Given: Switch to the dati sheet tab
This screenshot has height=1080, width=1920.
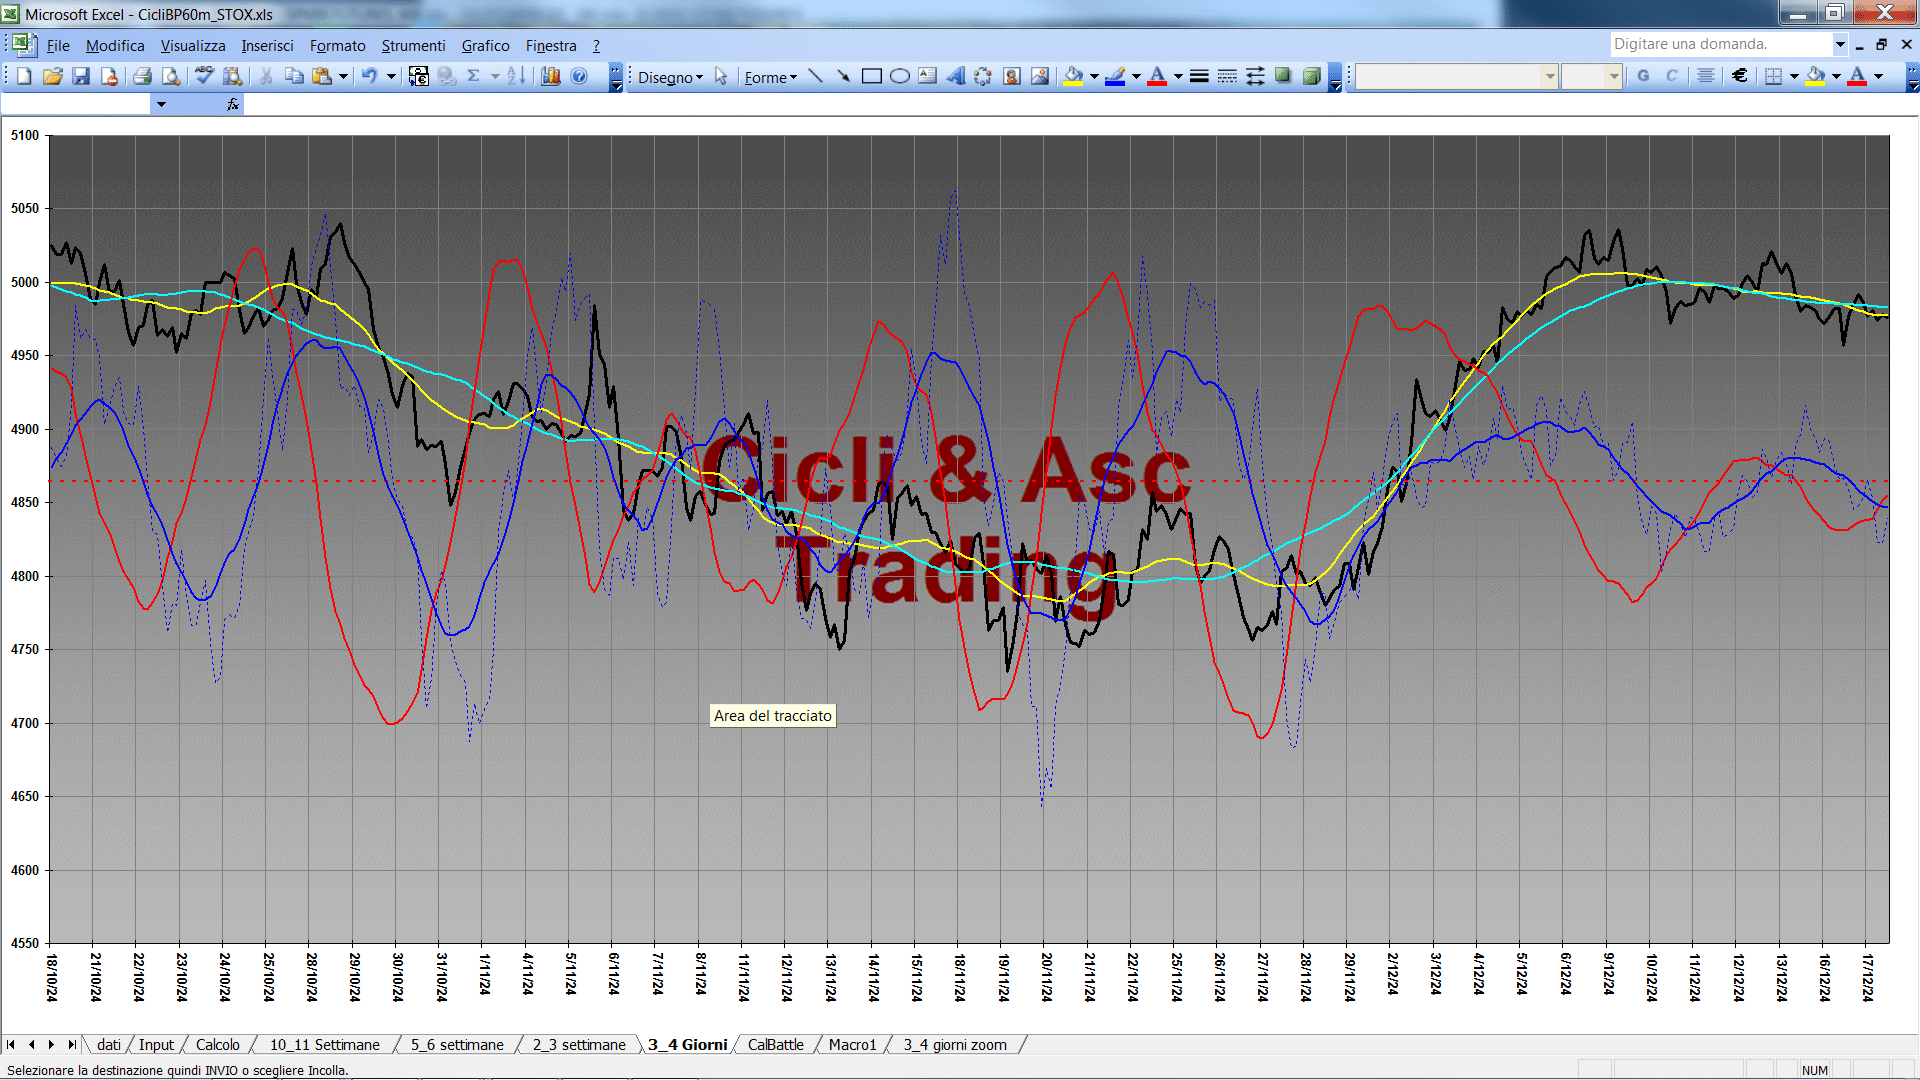Looking at the screenshot, I should pos(109,1045).
